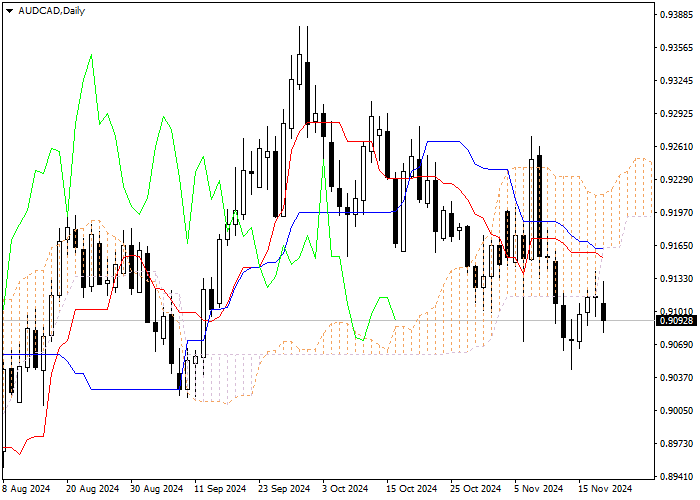The height and width of the screenshot is (500, 700).
Task: Click the 3 Oct 2024 date label
Action: pyautogui.click(x=346, y=489)
